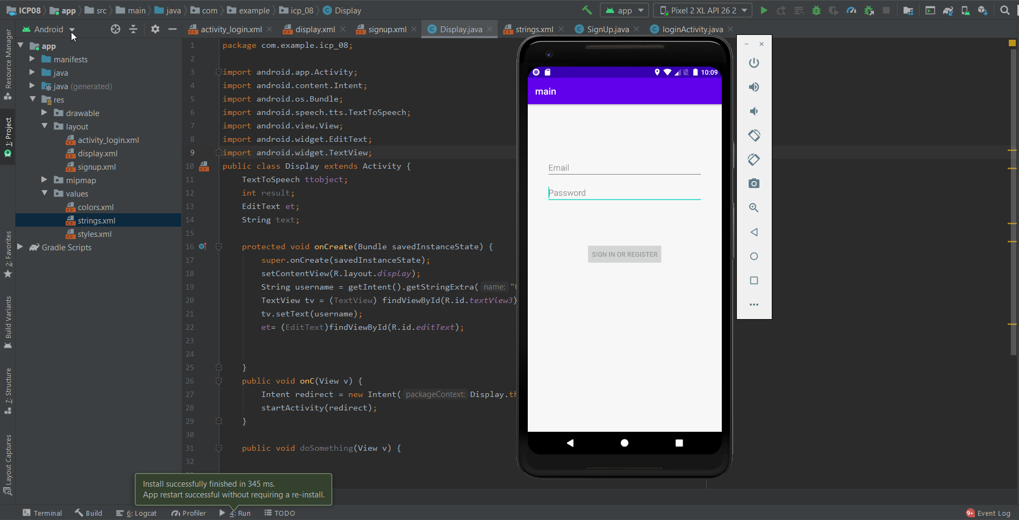Click emulator sidebar Overview square
1019x521 pixels.
[x=754, y=281]
